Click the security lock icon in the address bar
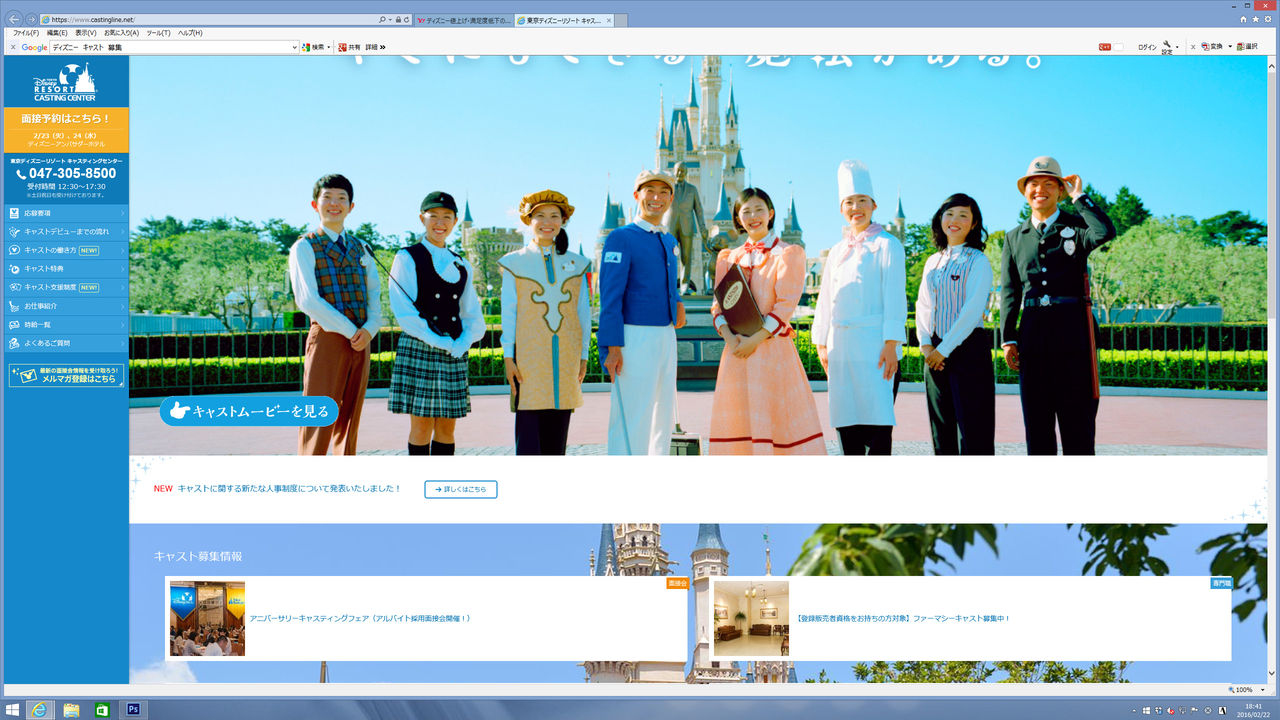1280x720 pixels. point(398,19)
